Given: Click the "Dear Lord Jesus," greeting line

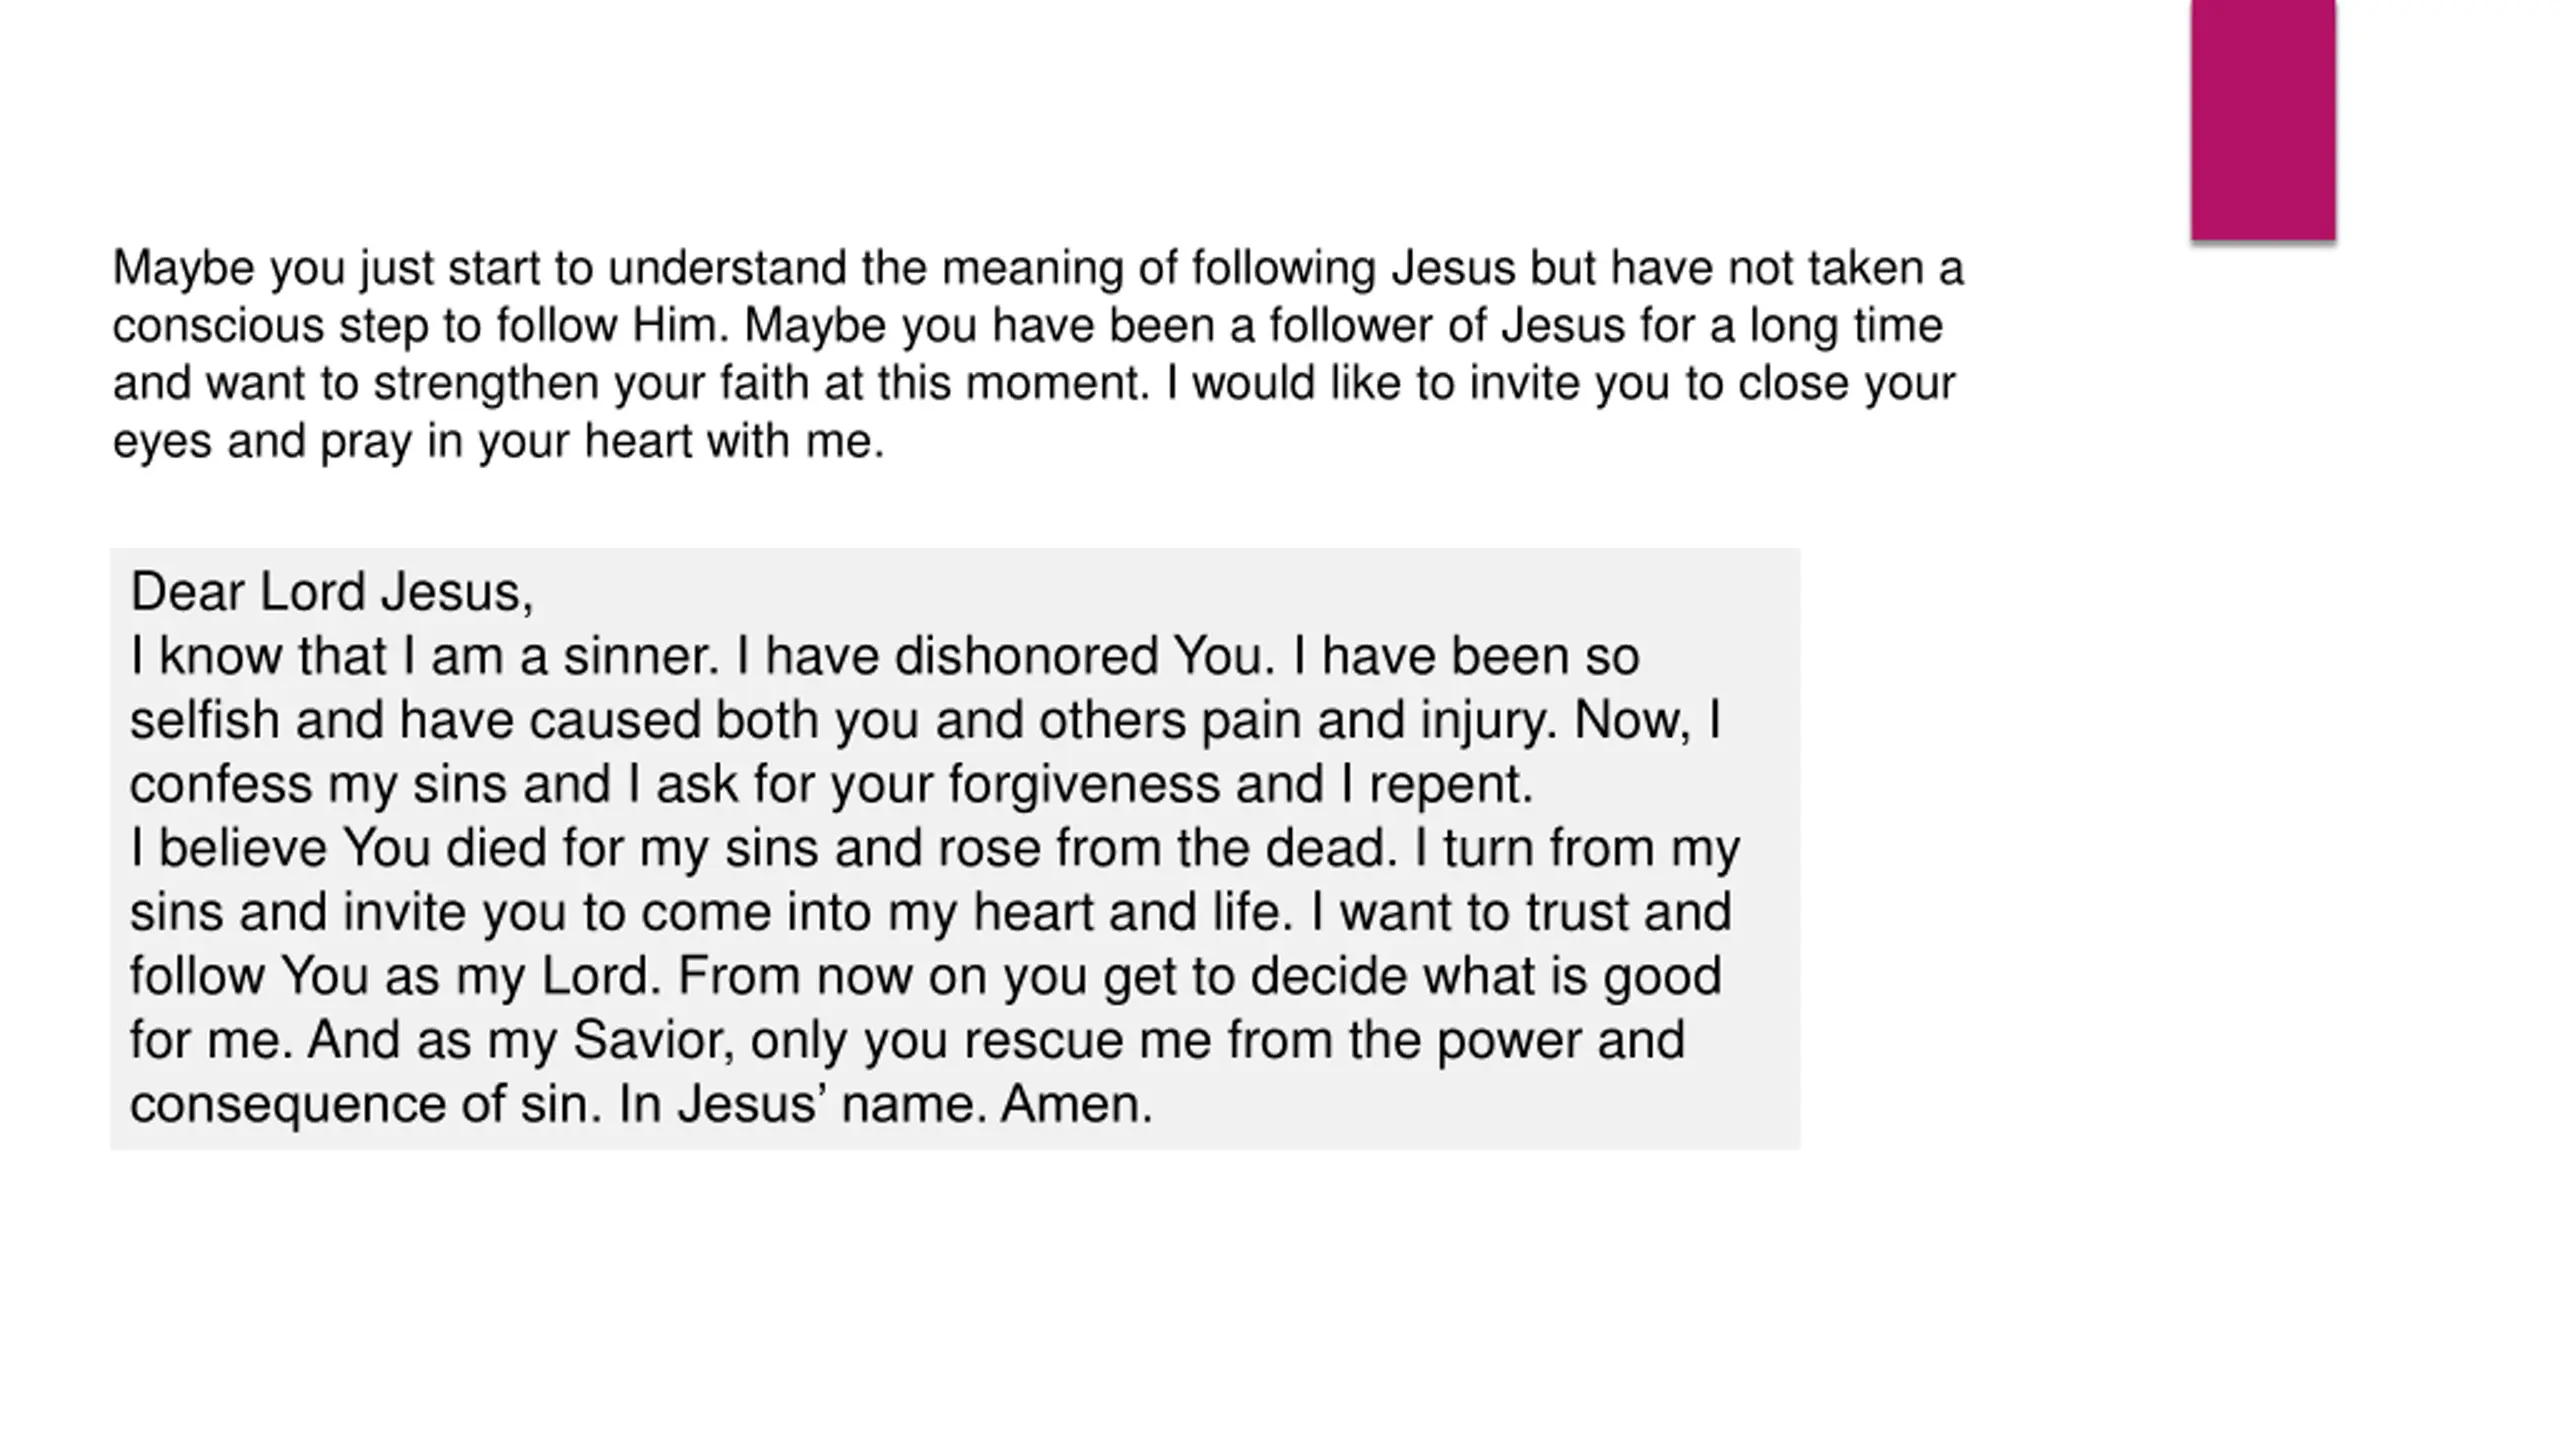Looking at the screenshot, I should pyautogui.click(x=332, y=593).
